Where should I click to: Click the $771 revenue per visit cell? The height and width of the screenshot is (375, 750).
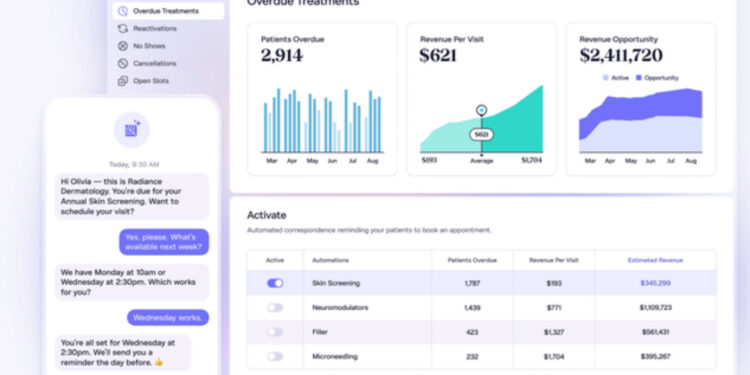pyautogui.click(x=554, y=308)
